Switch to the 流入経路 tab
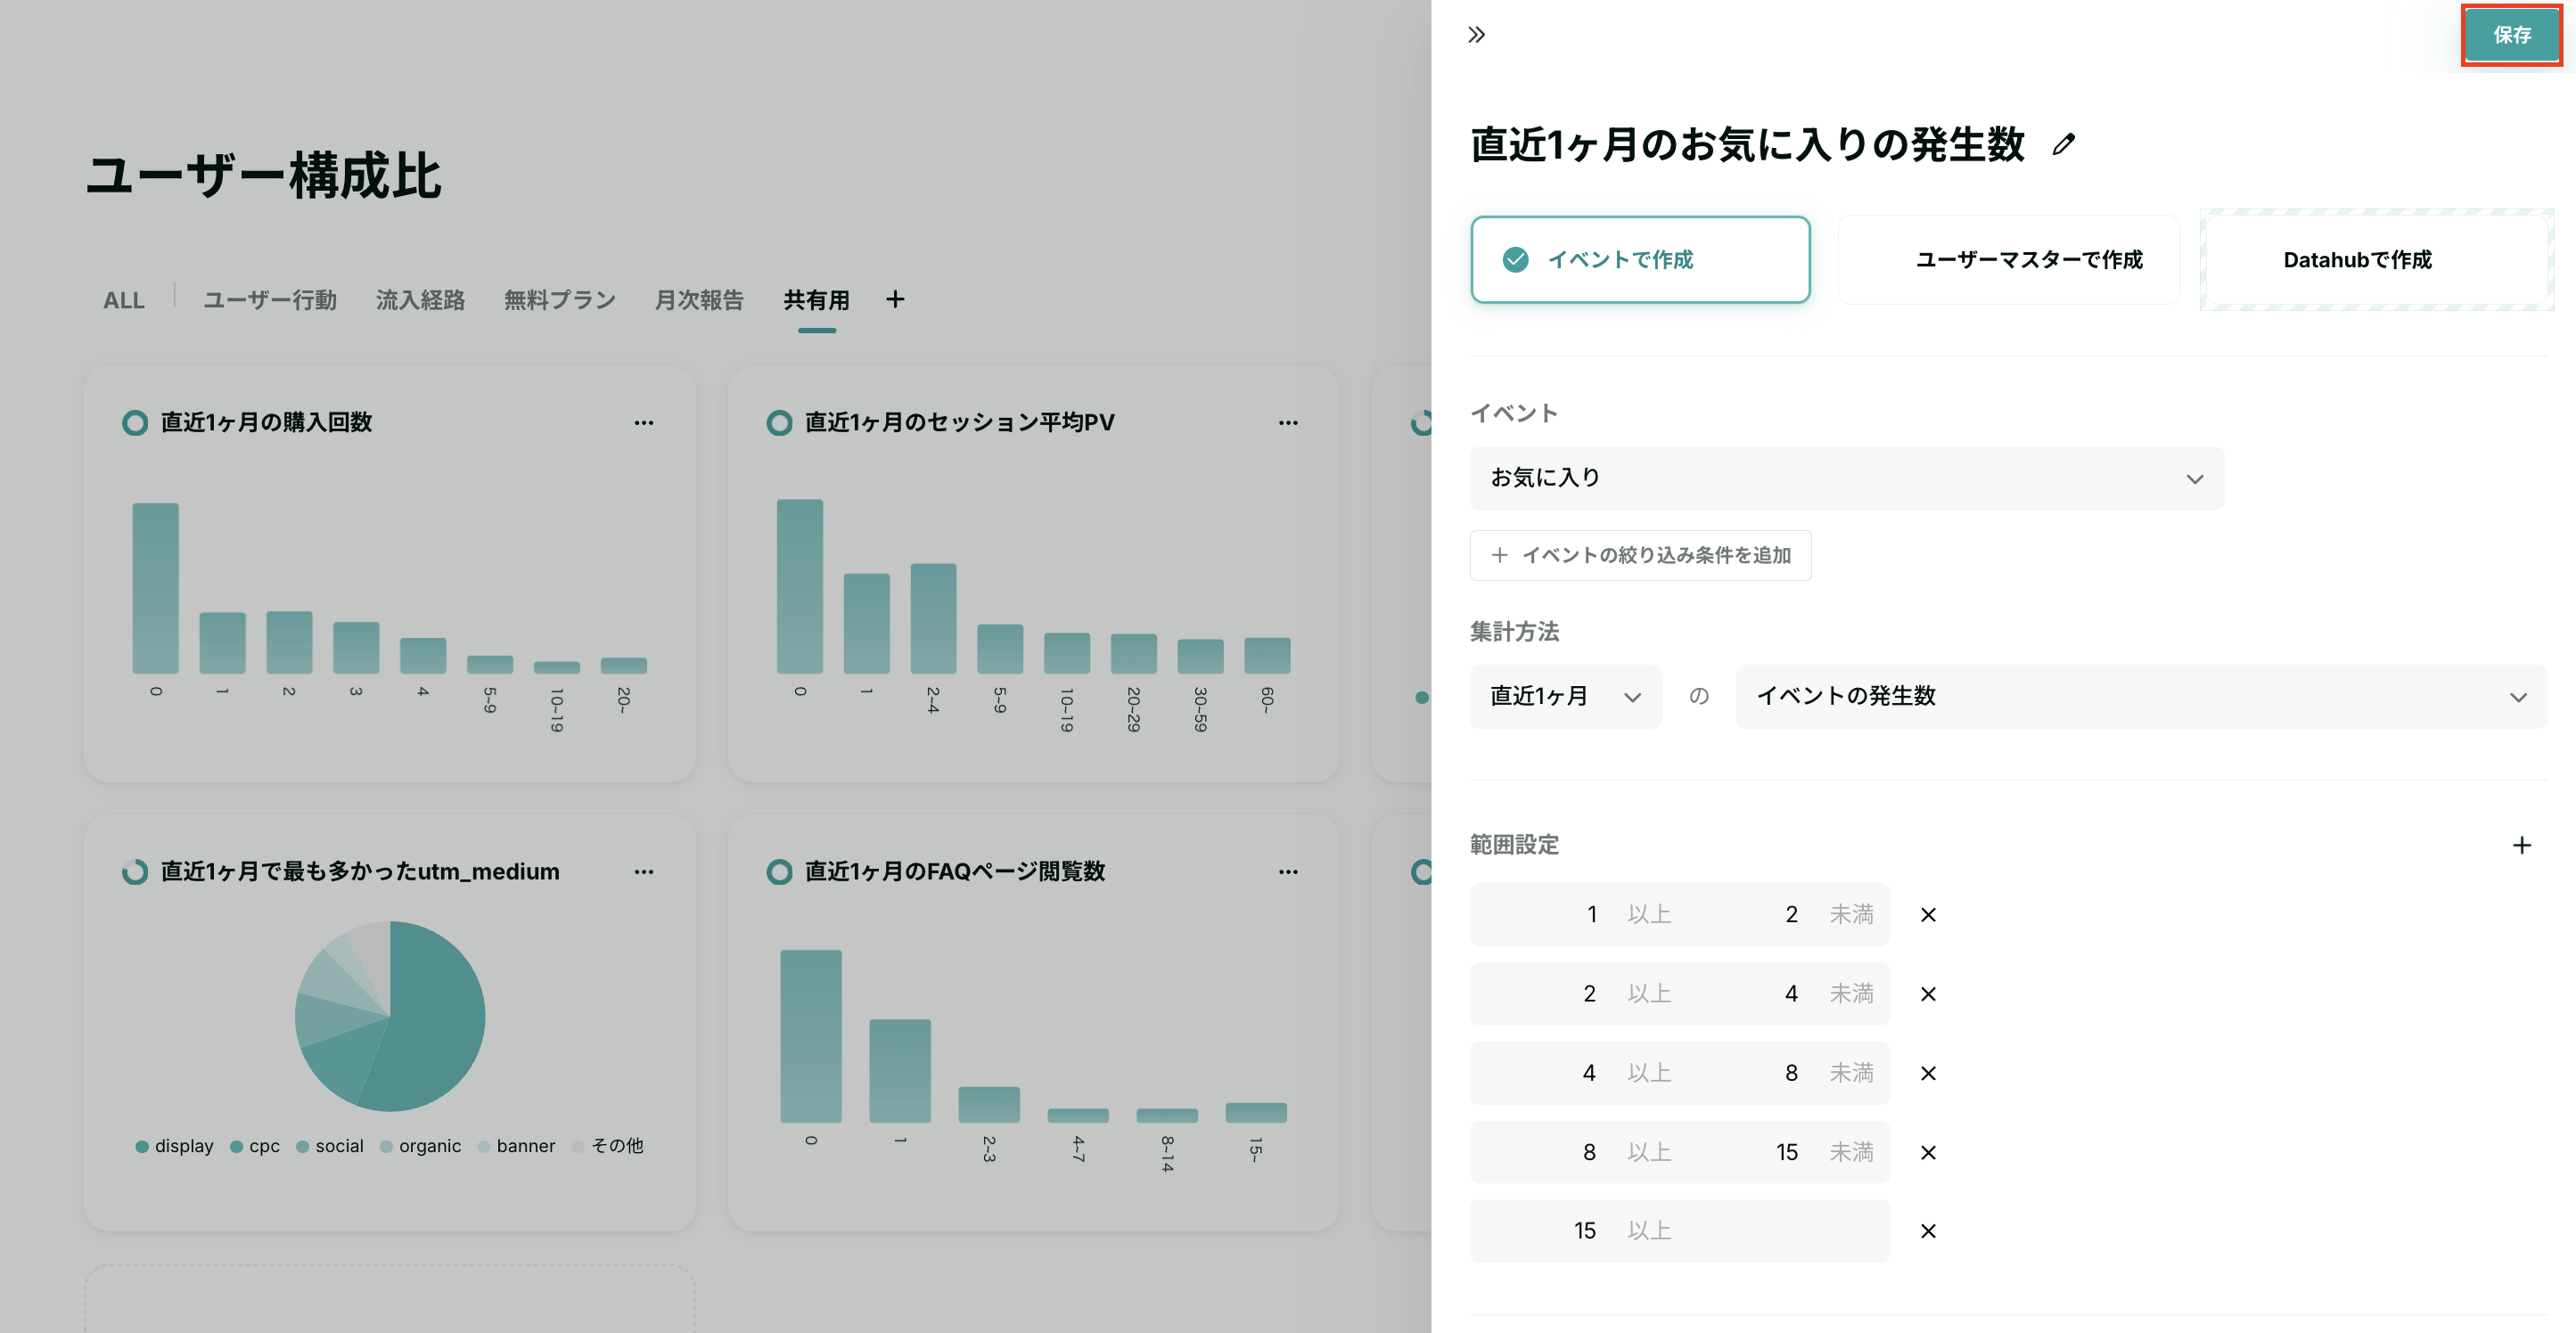The image size is (2576, 1333). [420, 300]
